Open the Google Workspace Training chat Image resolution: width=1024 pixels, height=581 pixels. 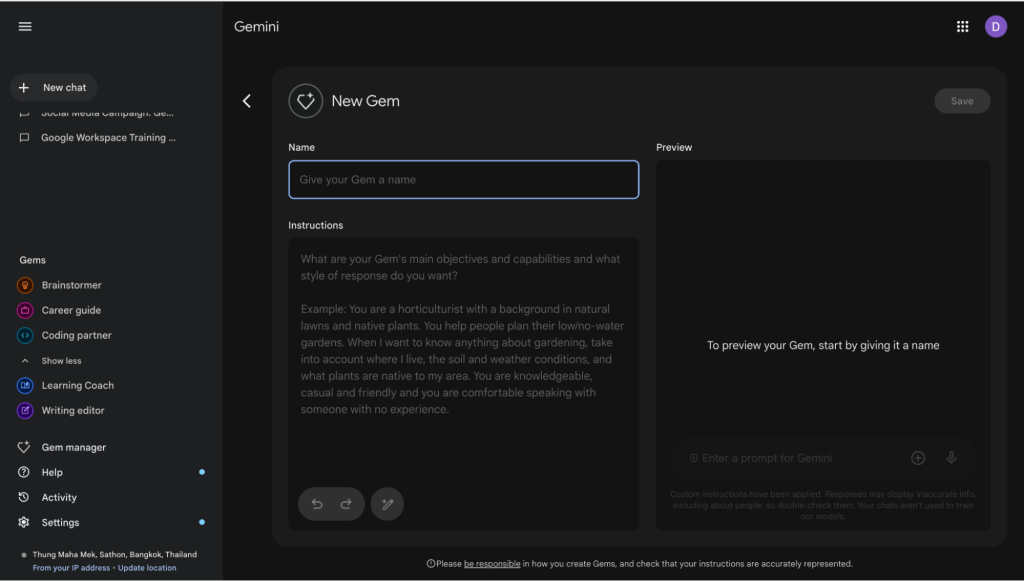point(108,138)
